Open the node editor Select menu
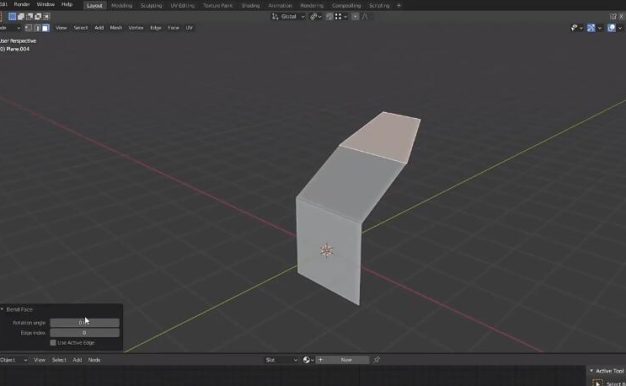The width and height of the screenshot is (626, 386). [x=59, y=360]
